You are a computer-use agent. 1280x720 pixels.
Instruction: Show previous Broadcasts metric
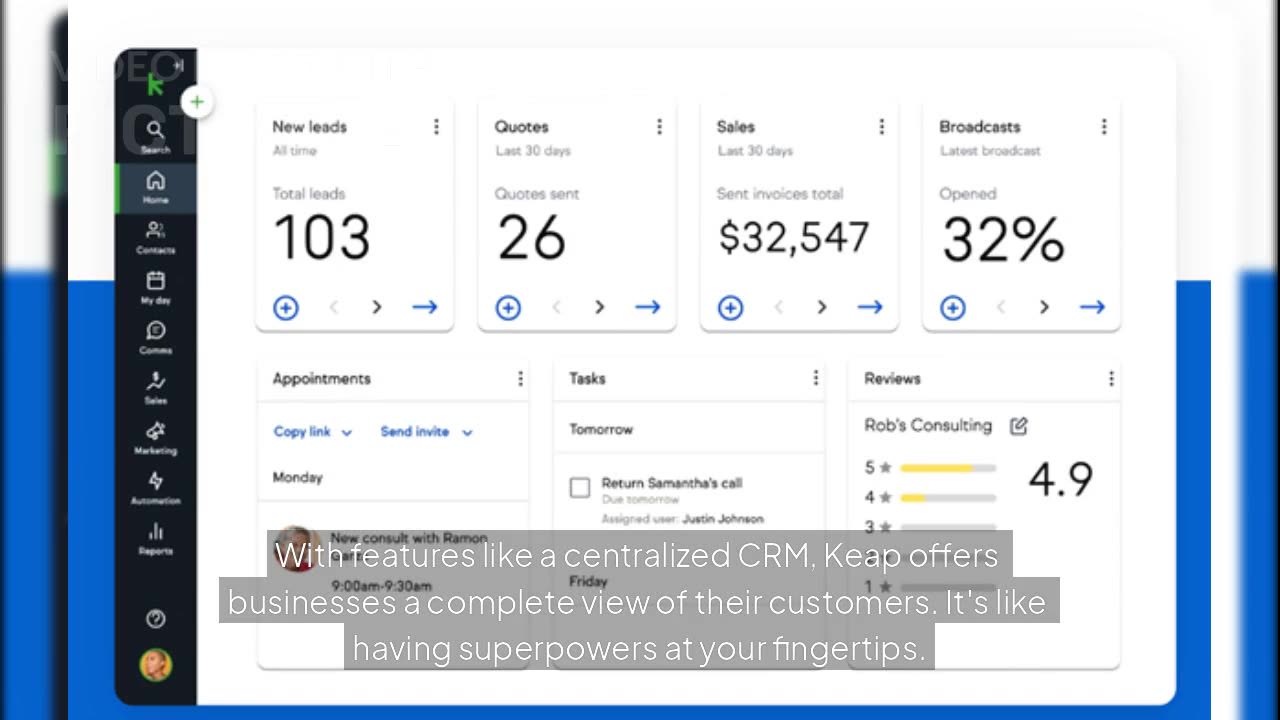click(x=1001, y=307)
